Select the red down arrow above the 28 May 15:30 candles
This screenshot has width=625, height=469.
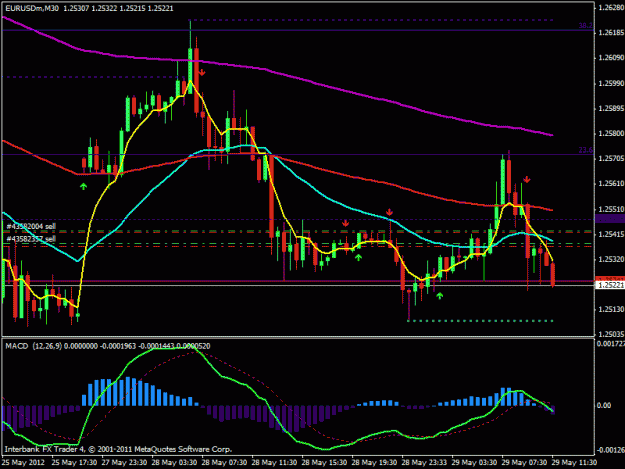click(x=346, y=223)
